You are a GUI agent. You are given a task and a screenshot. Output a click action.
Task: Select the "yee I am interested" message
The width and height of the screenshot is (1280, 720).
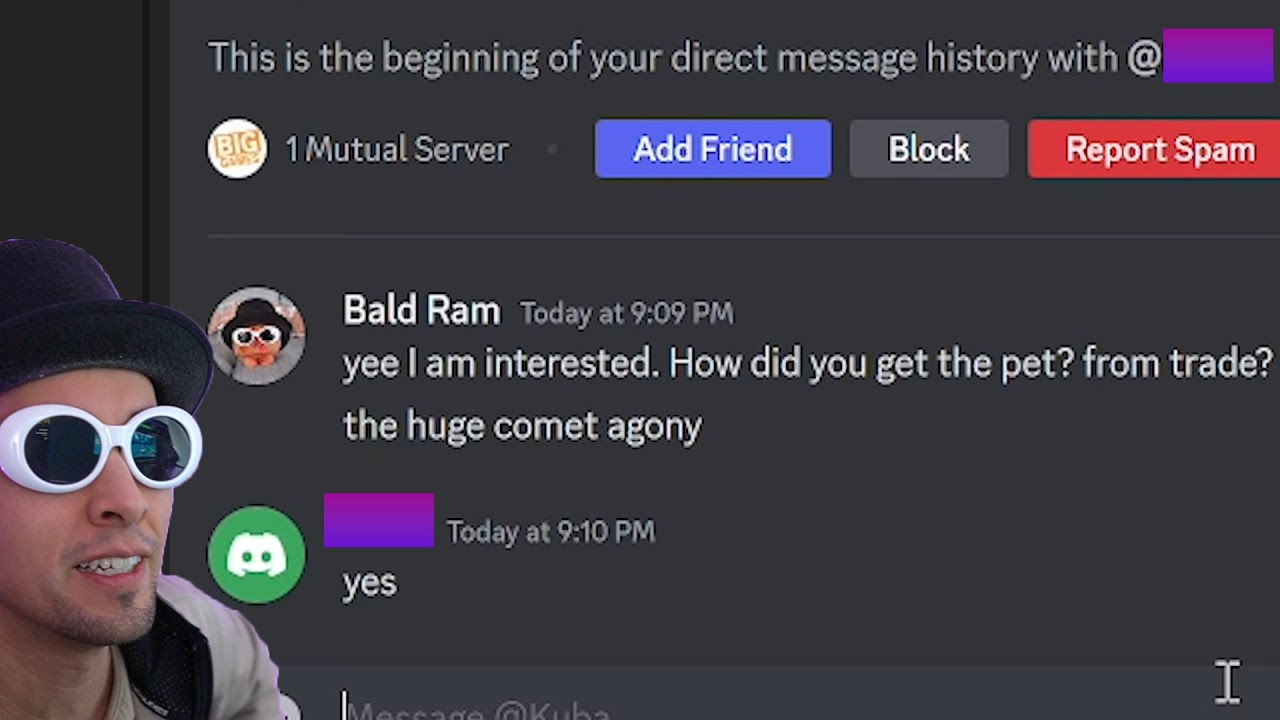pos(807,363)
